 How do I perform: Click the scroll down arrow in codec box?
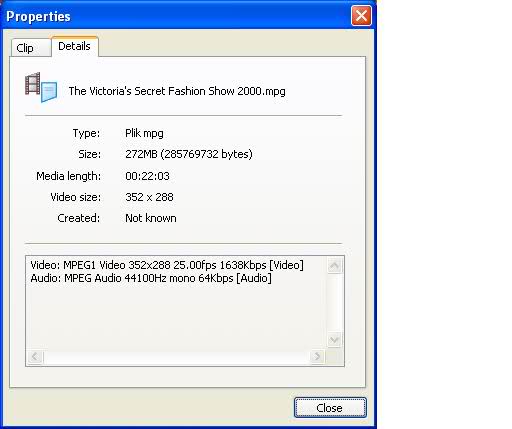pyautogui.click(x=334, y=340)
